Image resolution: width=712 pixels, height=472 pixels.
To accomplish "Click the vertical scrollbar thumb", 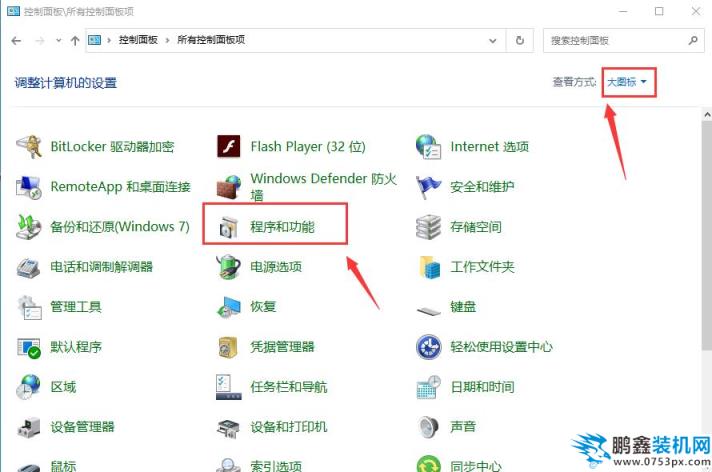I will point(707,236).
